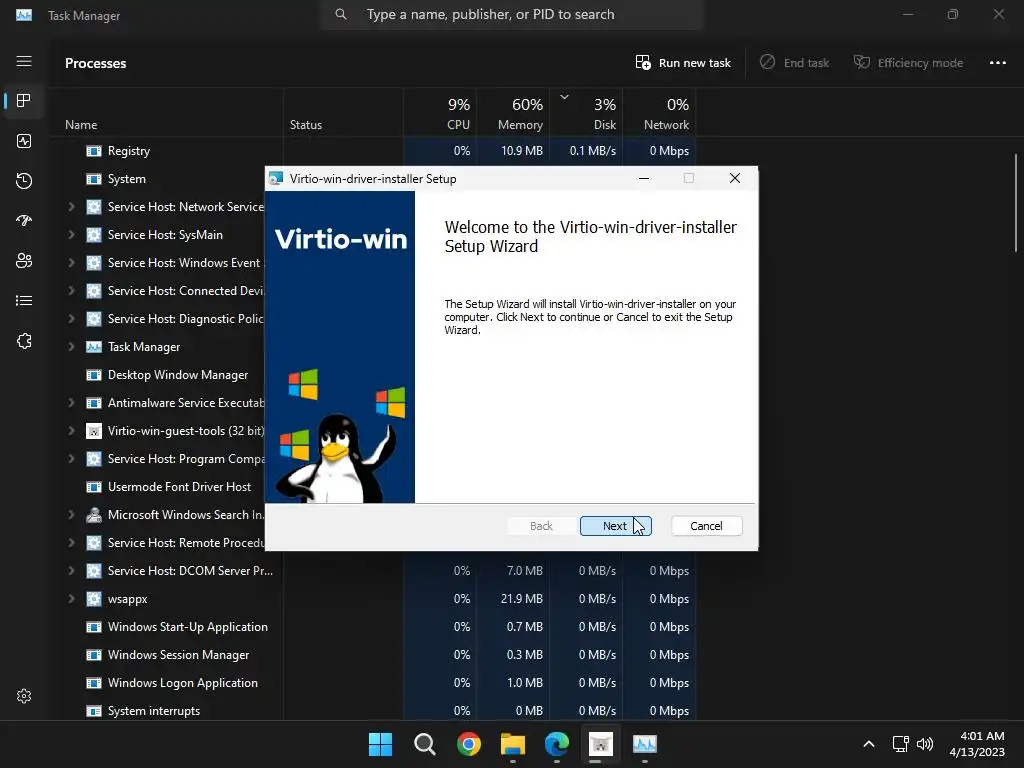The width and height of the screenshot is (1024, 768).
Task: Click the processes list vertical scrollbar
Action: [x=1016, y=202]
